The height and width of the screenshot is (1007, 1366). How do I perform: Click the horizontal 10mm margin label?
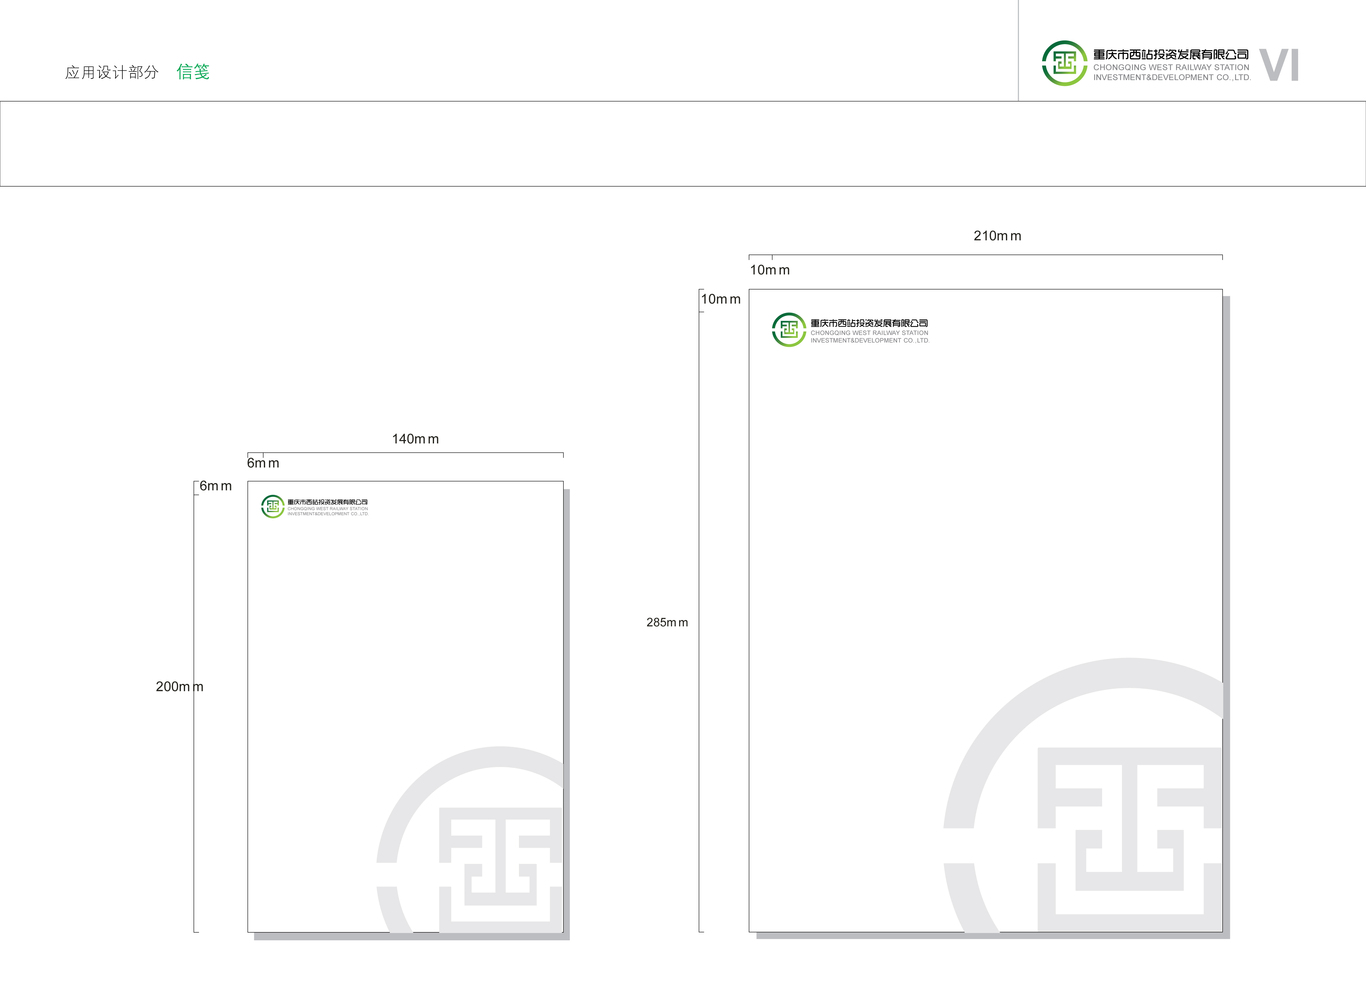tap(770, 270)
